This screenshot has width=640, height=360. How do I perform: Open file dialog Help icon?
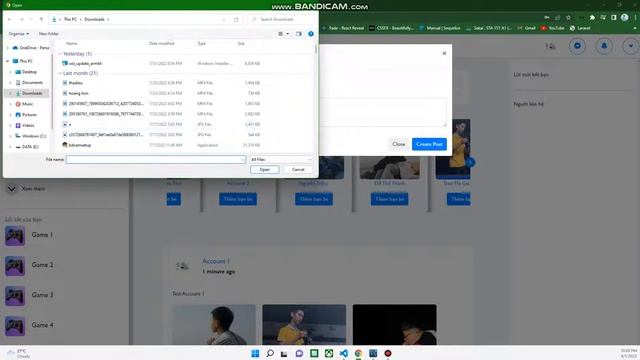point(311,34)
